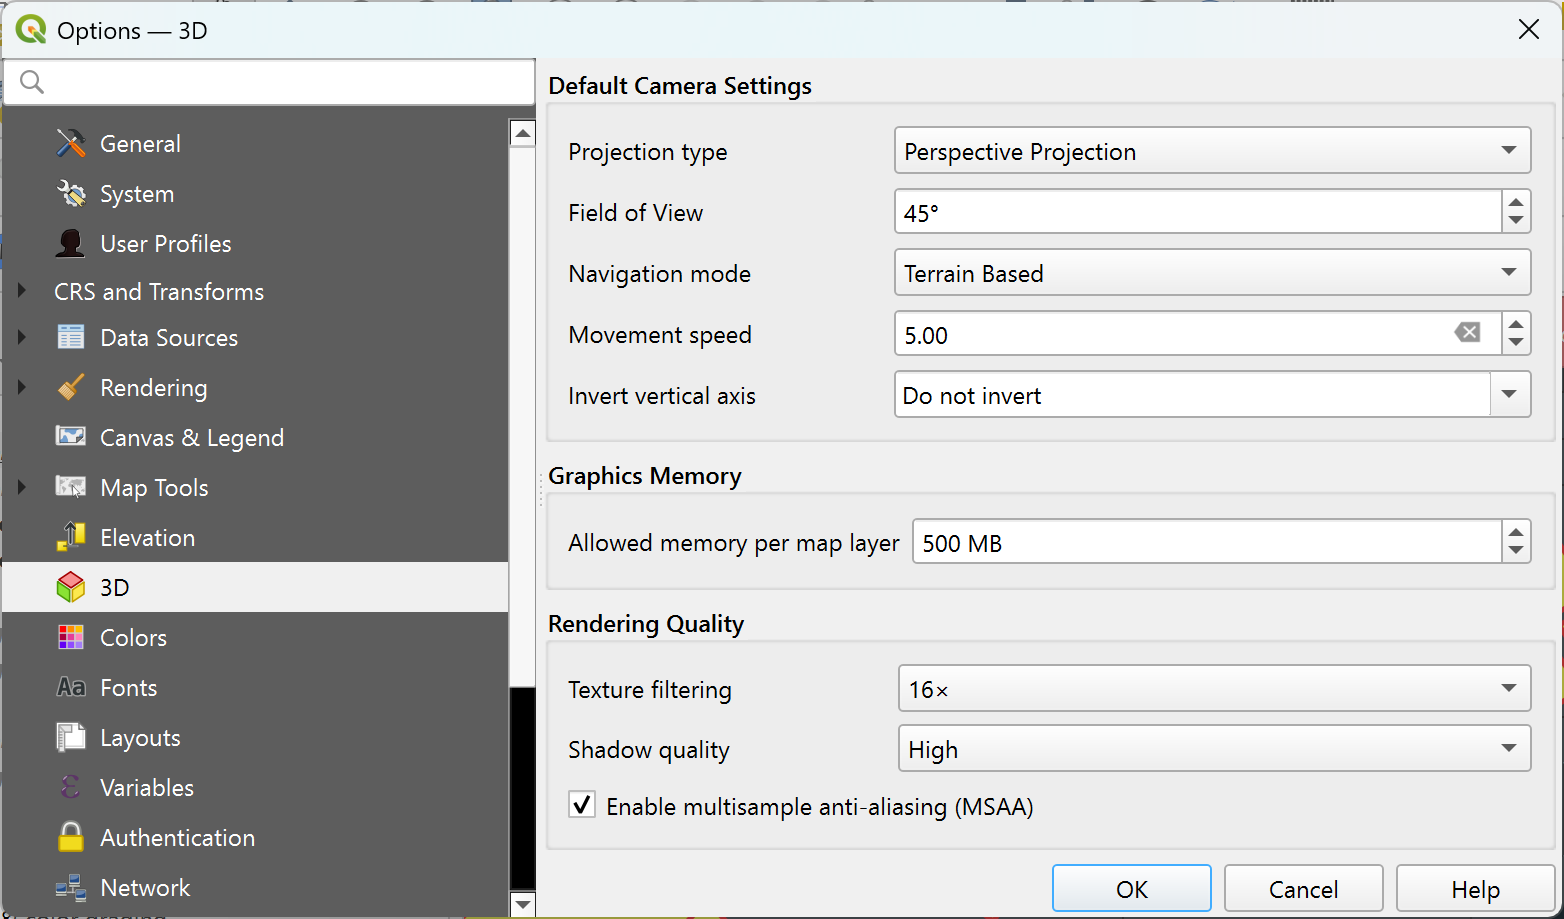Select the Layouts row in sidebar
This screenshot has height=919, width=1564.
click(x=255, y=737)
